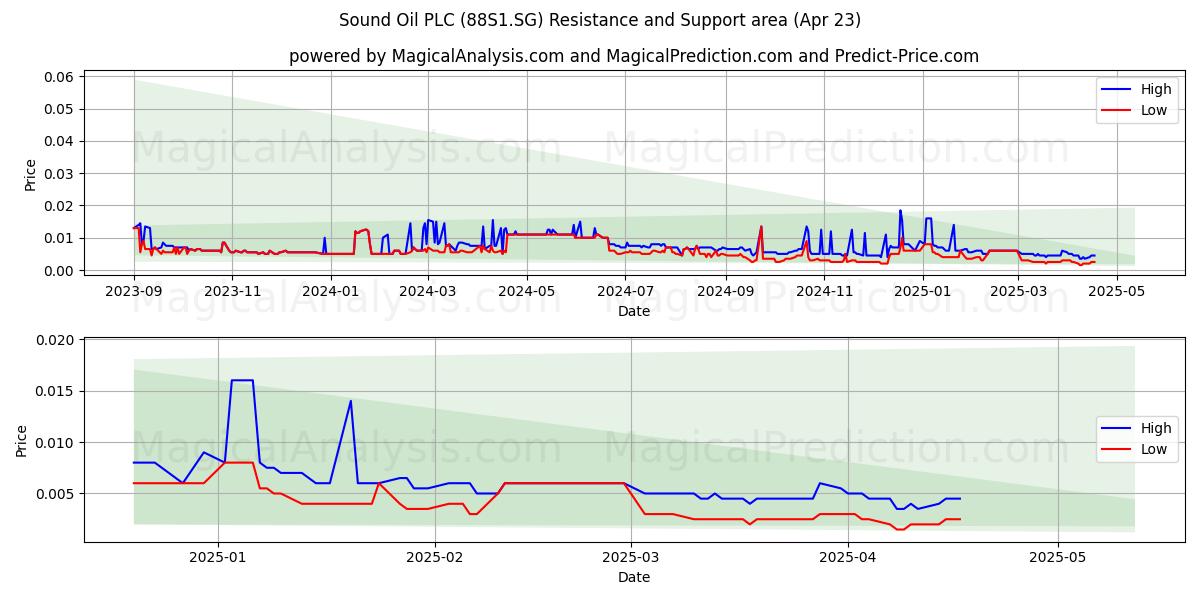Viewport: 1200px width, 600px height.
Task: Click the '2024-09' tick label on the top chart
Action: 725,291
